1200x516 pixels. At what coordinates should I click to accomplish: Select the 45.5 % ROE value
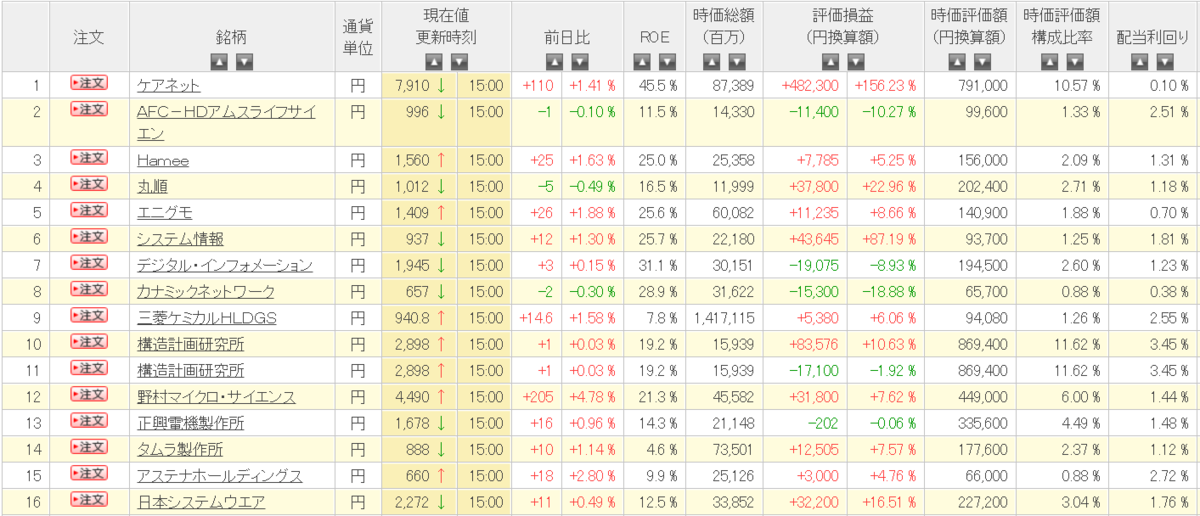tap(658, 85)
